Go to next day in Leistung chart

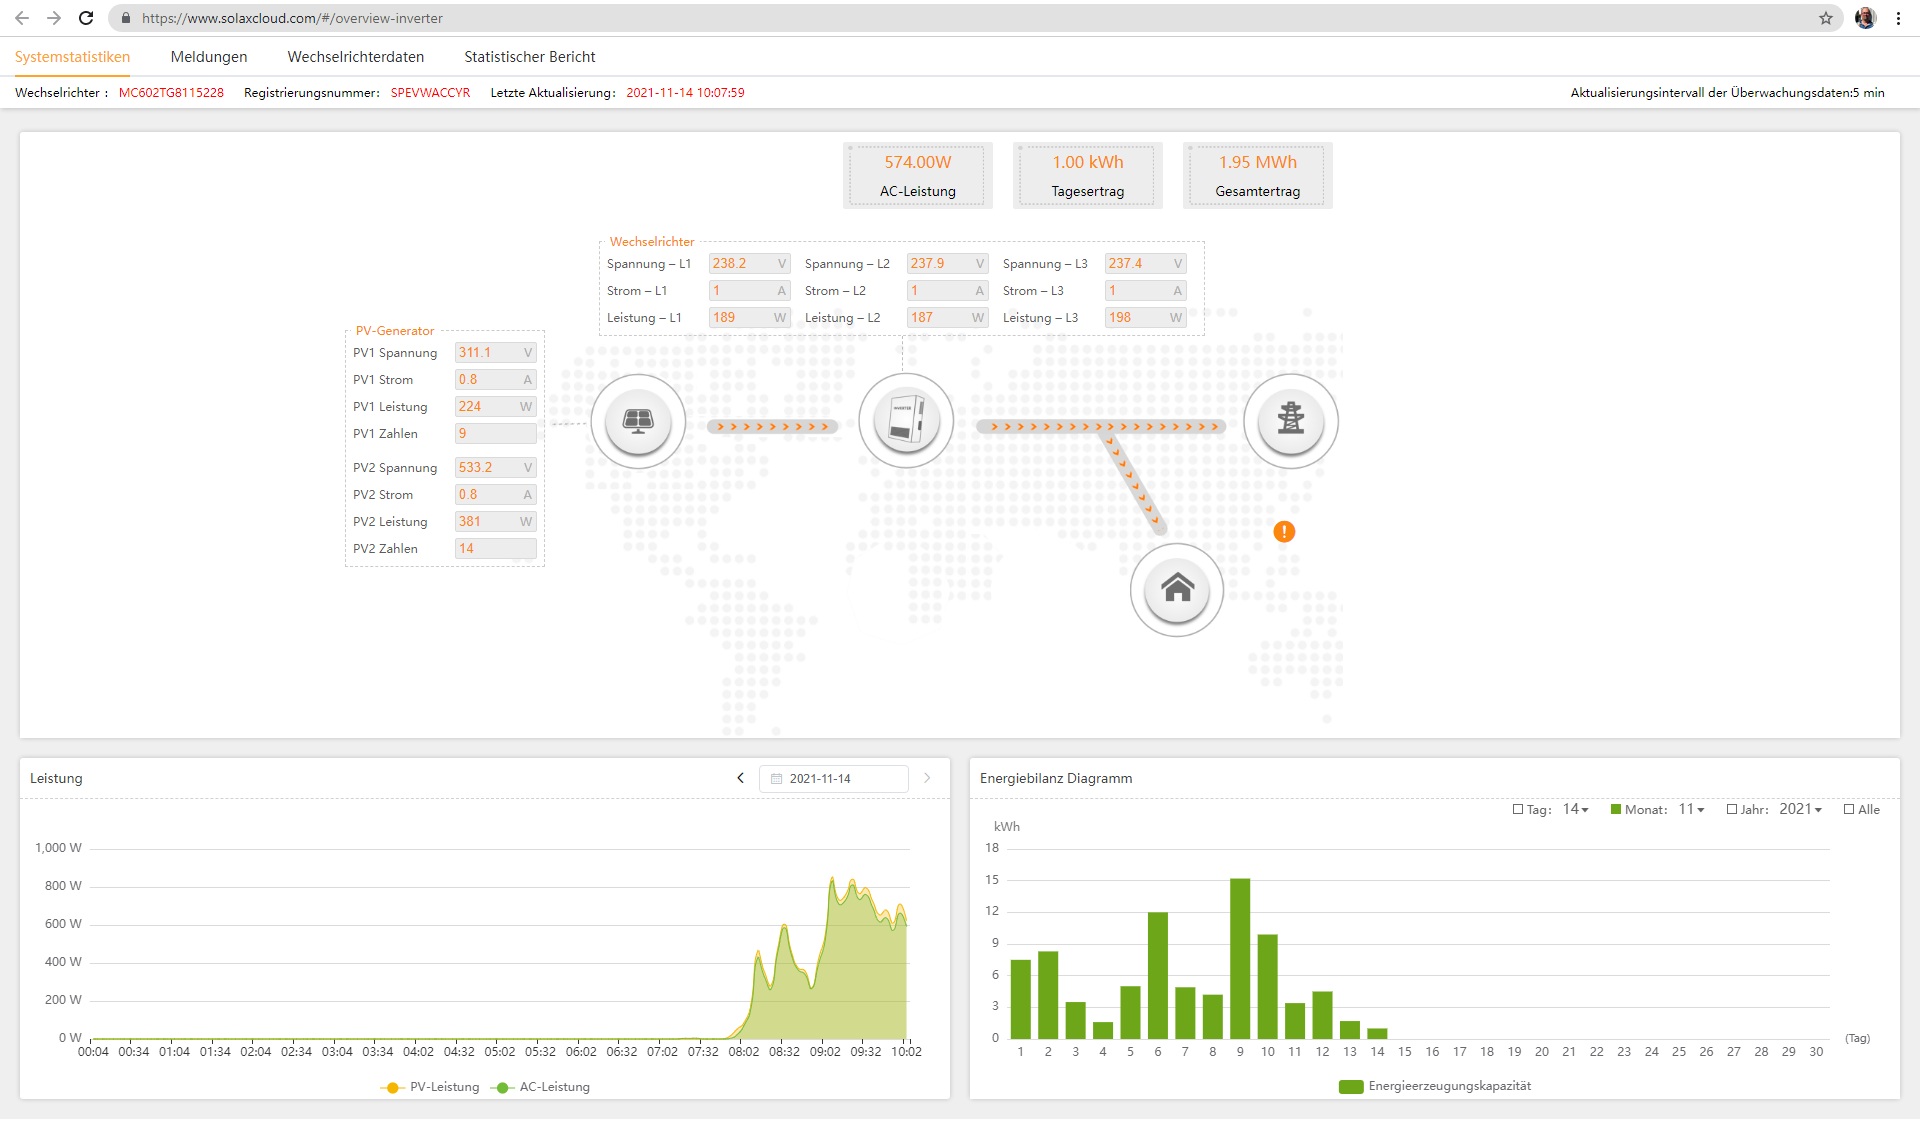pos(927,778)
